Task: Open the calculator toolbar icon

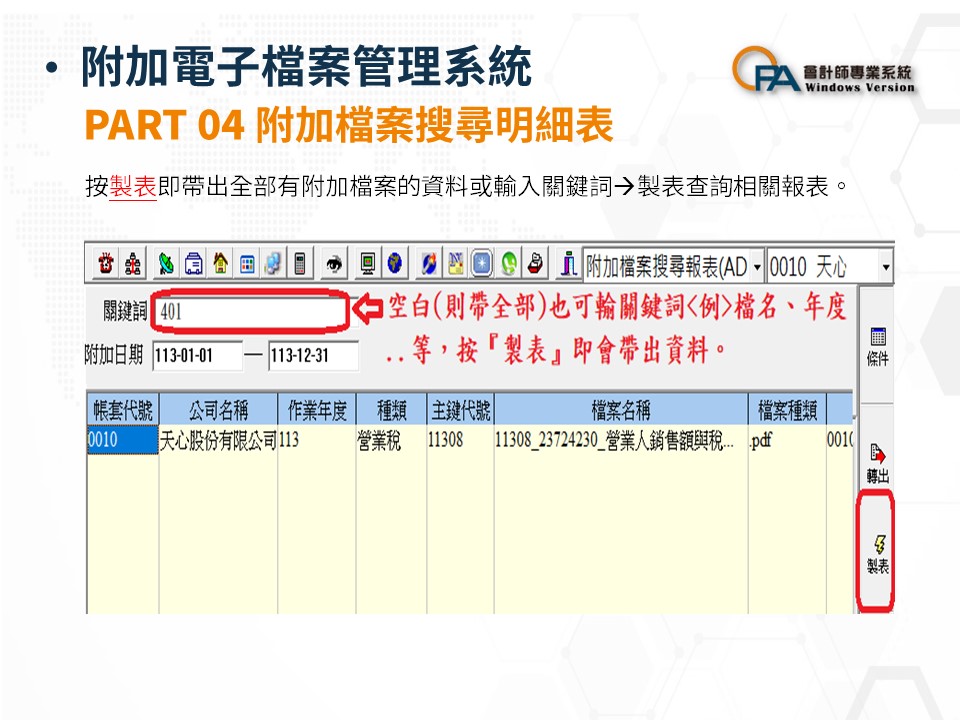Action: click(x=300, y=264)
